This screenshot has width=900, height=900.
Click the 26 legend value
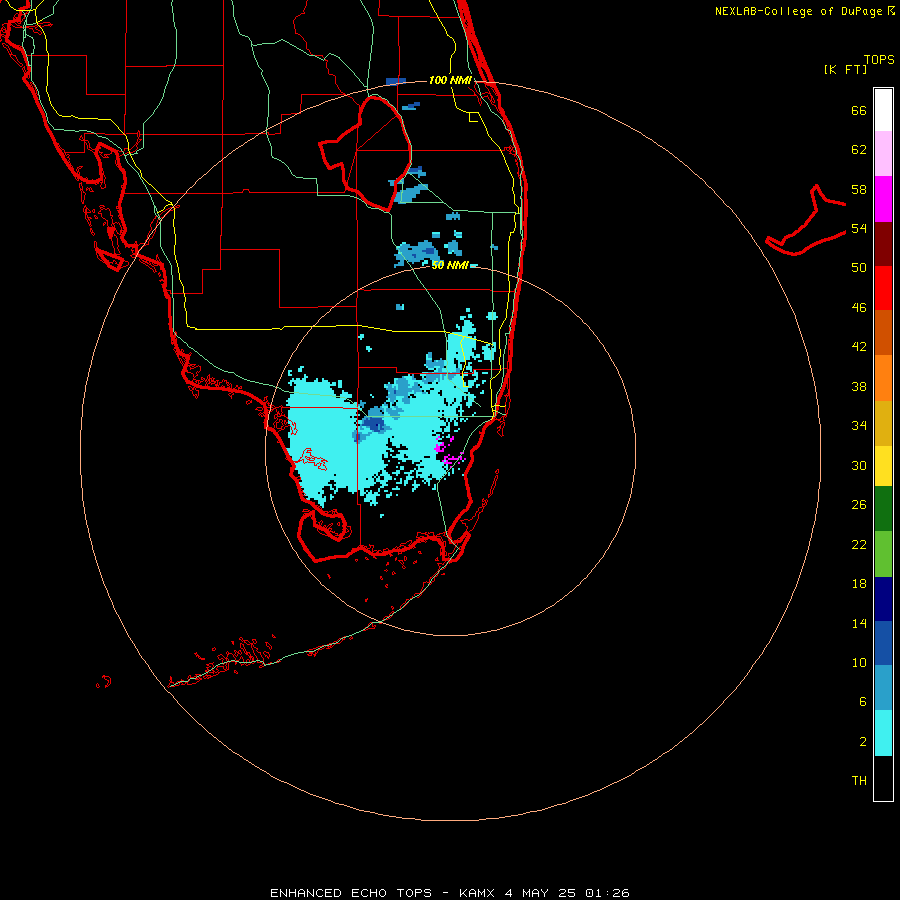click(x=859, y=505)
